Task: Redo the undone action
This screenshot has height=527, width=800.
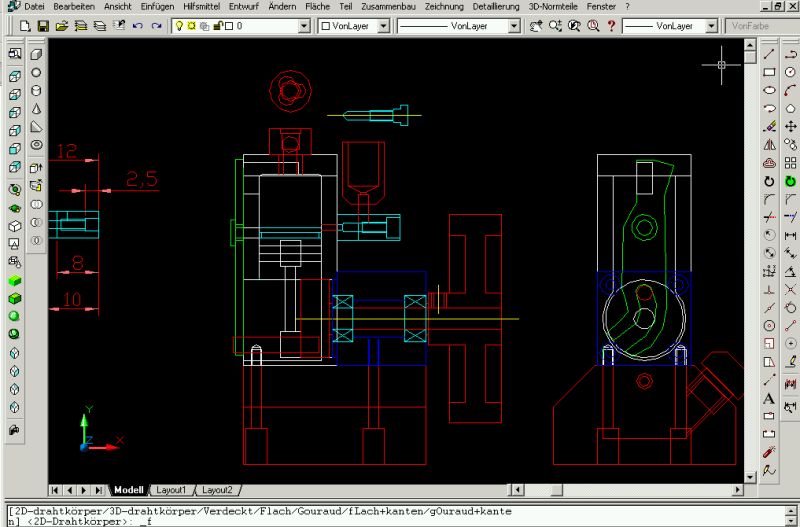Action: [156, 26]
